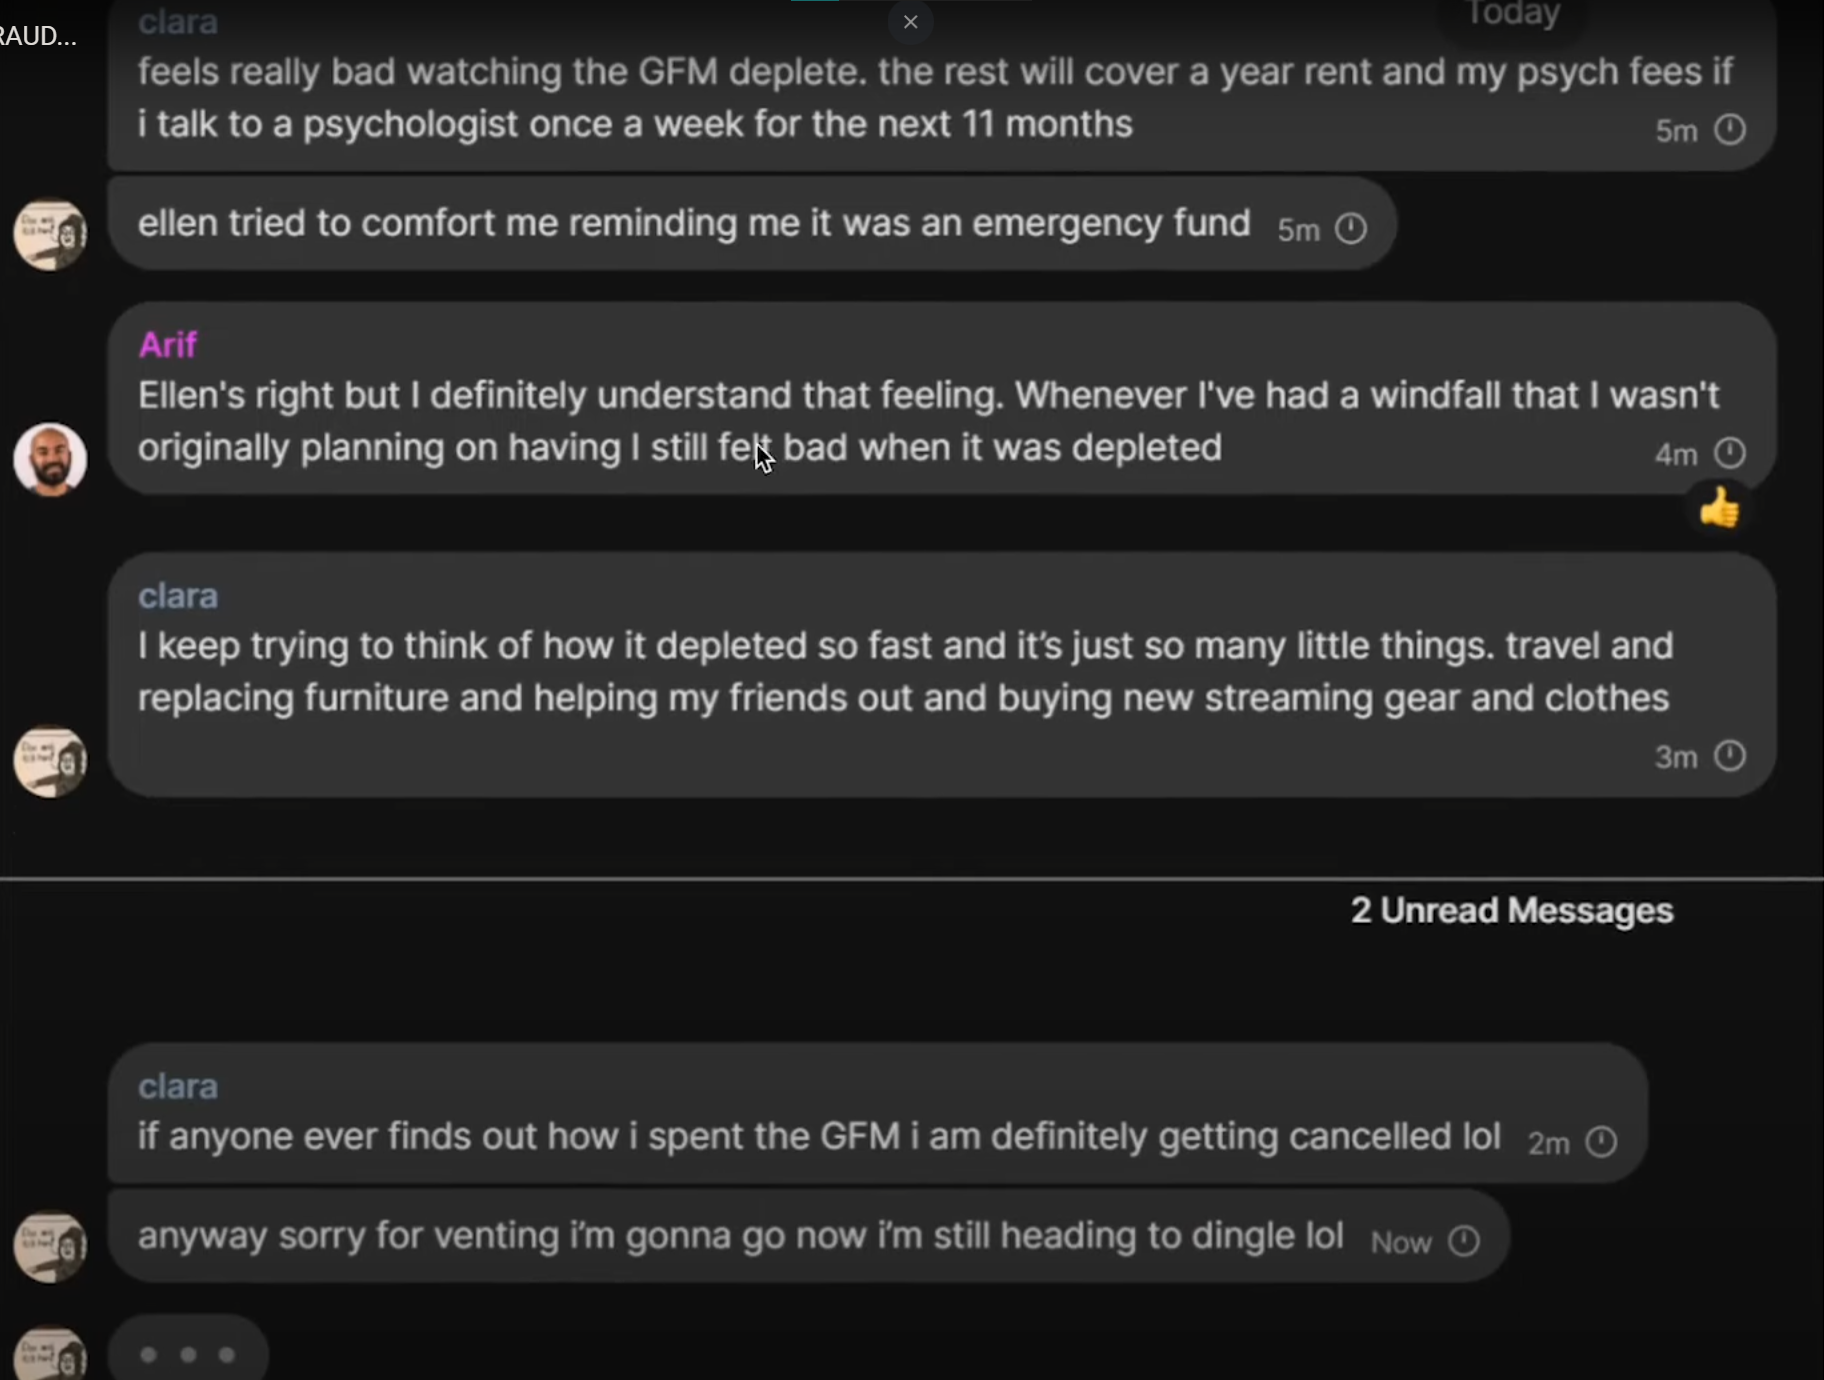The height and width of the screenshot is (1380, 1824).
Task: Click the timer icon on the top '5m' psychologist message
Action: click(x=1730, y=129)
